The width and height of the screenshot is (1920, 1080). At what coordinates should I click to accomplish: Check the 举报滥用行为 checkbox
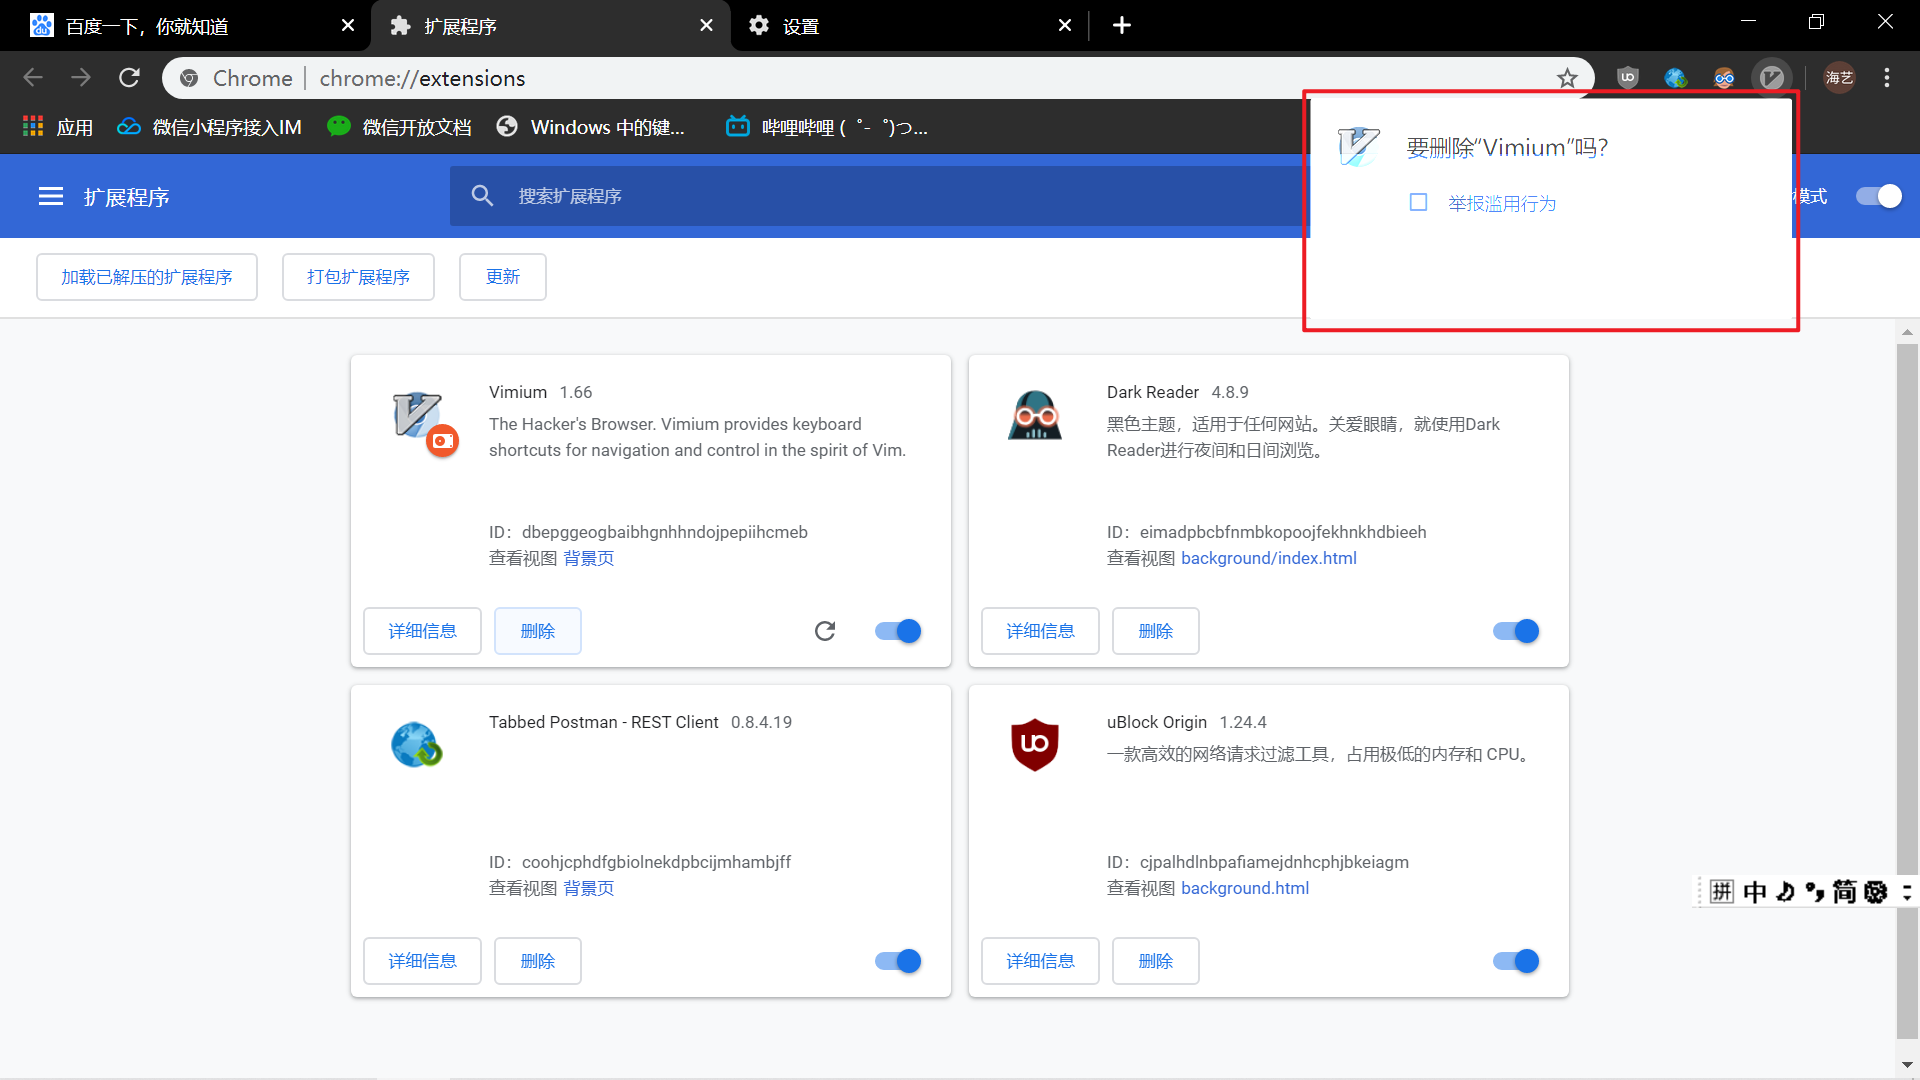click(1418, 203)
